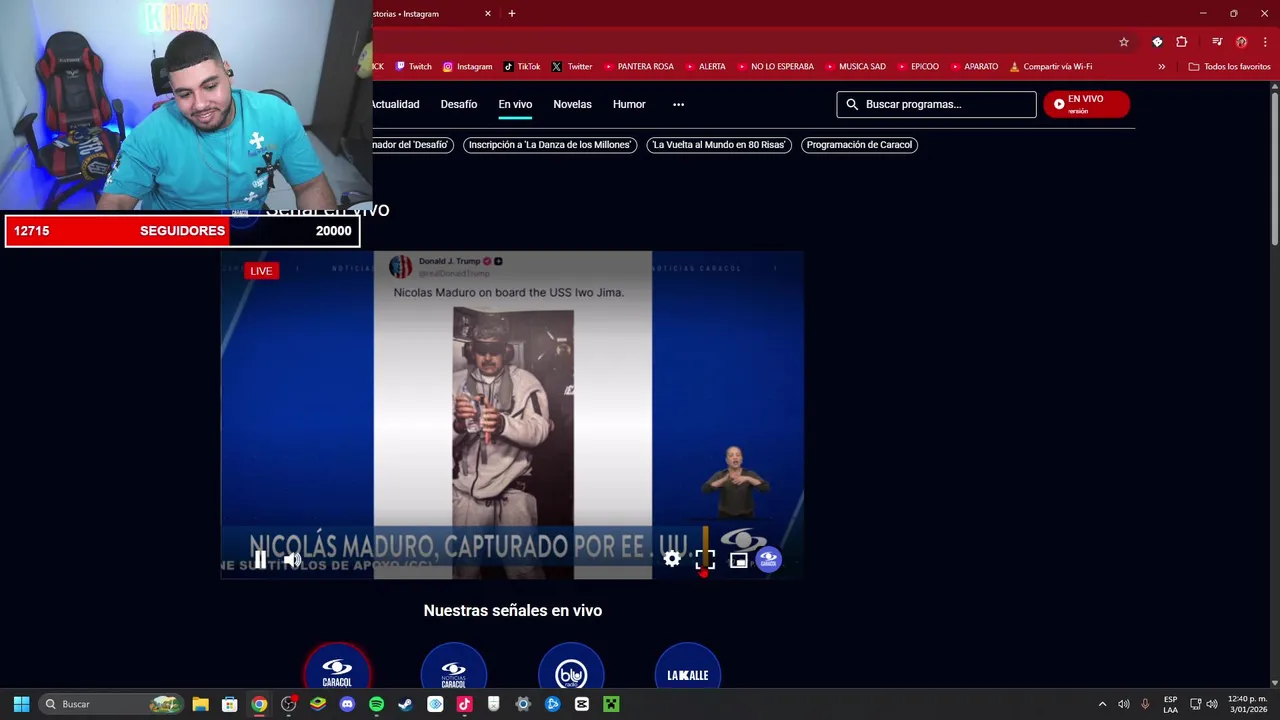
Task: Open the Desafío menu item
Action: [x=459, y=104]
